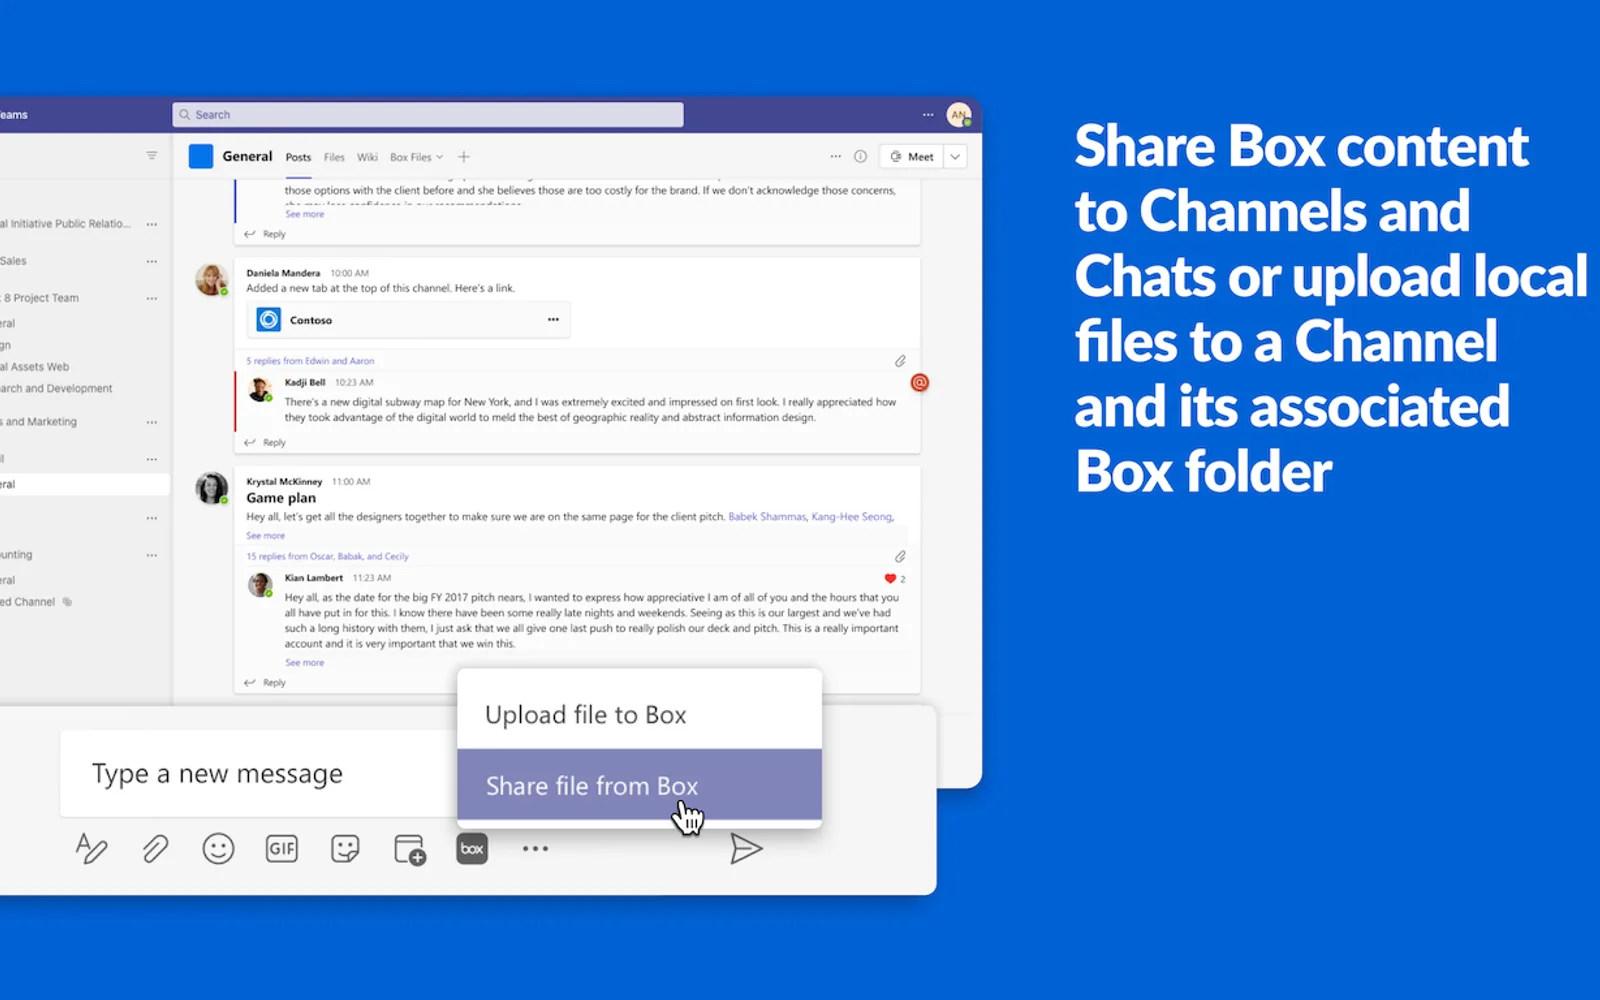Expand 5 replies from Edwin and Aaron
This screenshot has width=1600, height=1000.
tap(310, 361)
